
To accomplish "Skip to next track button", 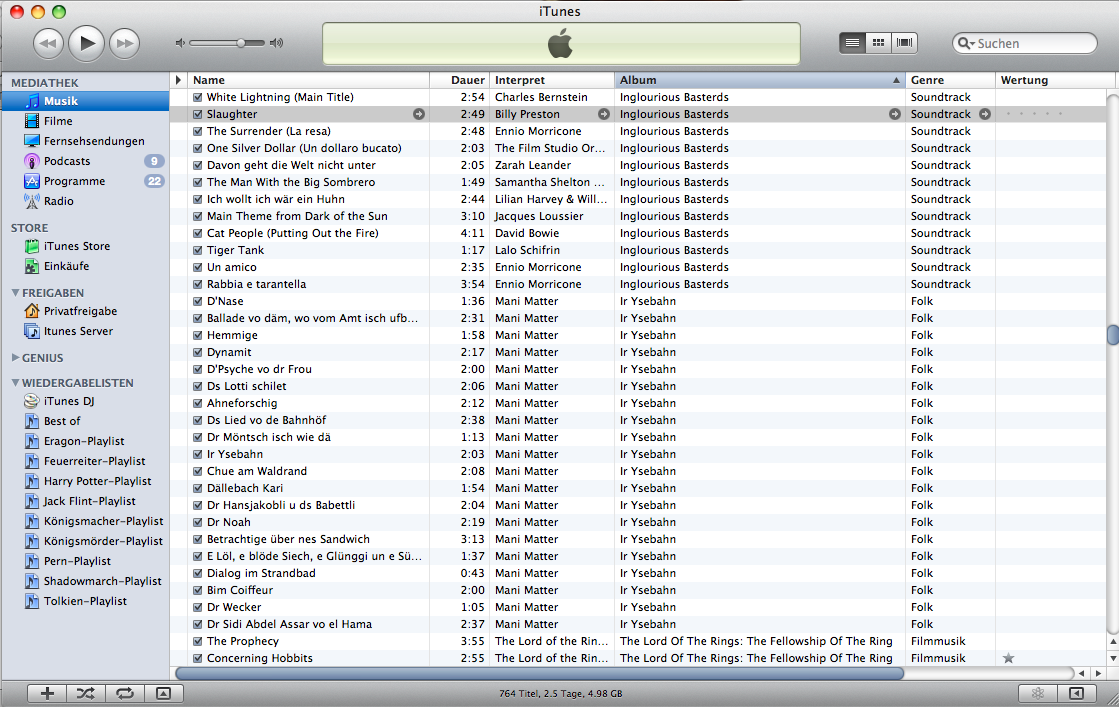I will pyautogui.click(x=125, y=44).
